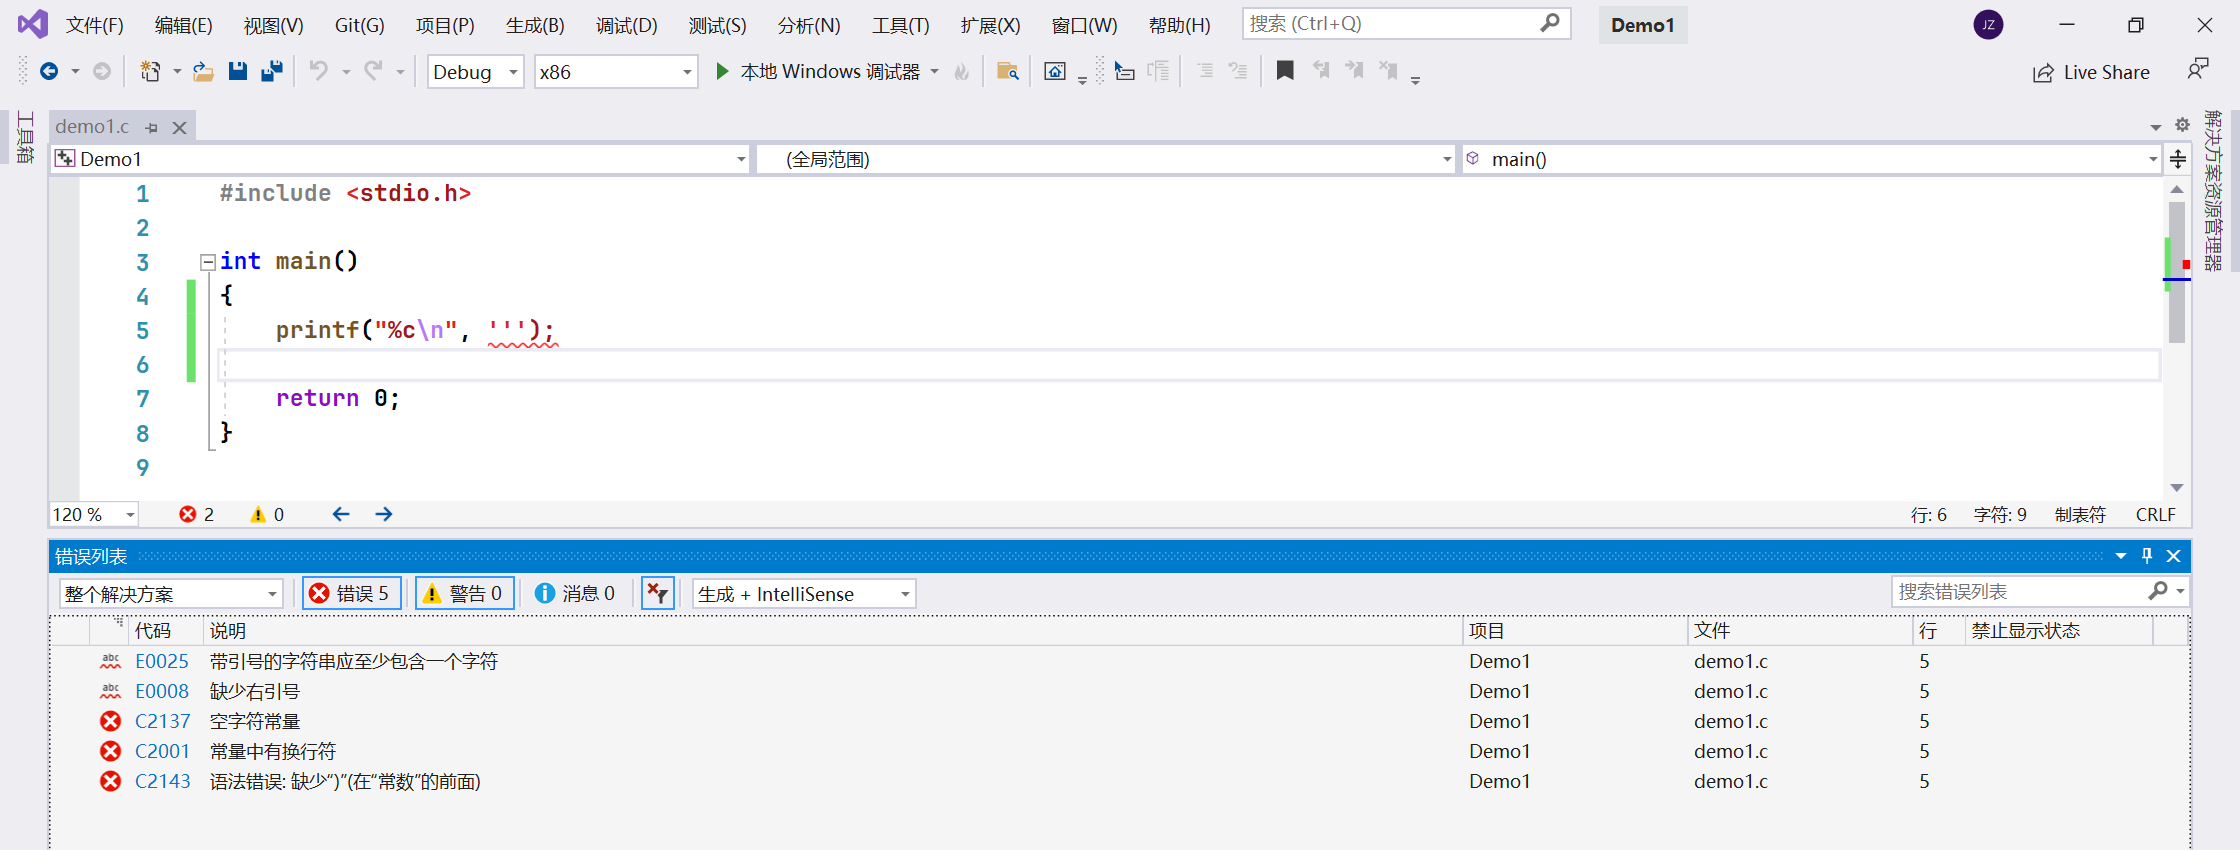Click the Save All toolbar icon

[x=271, y=71]
